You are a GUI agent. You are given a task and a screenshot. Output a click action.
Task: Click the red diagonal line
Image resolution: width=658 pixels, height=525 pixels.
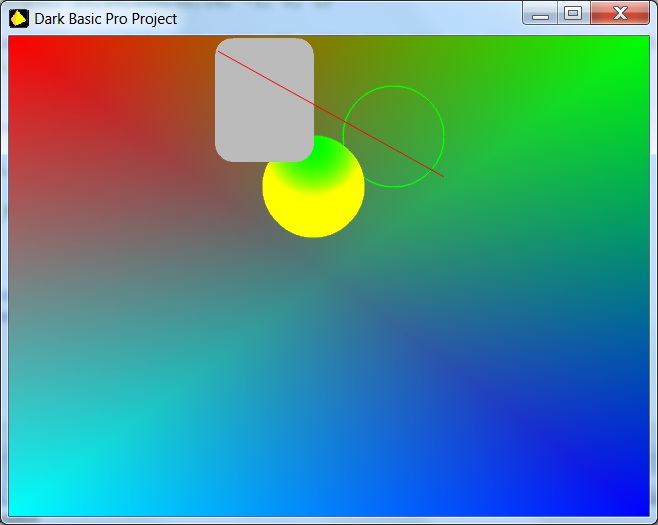point(330,114)
